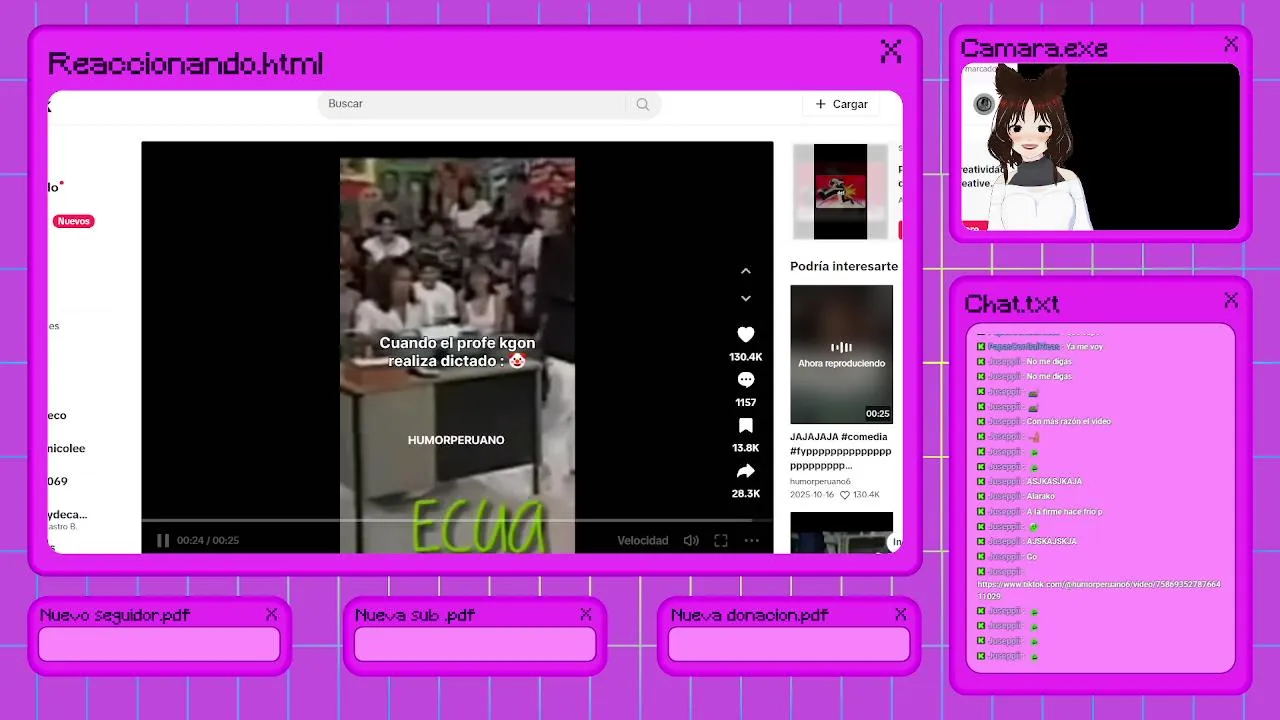Click the search magnifier icon

pyautogui.click(x=642, y=104)
